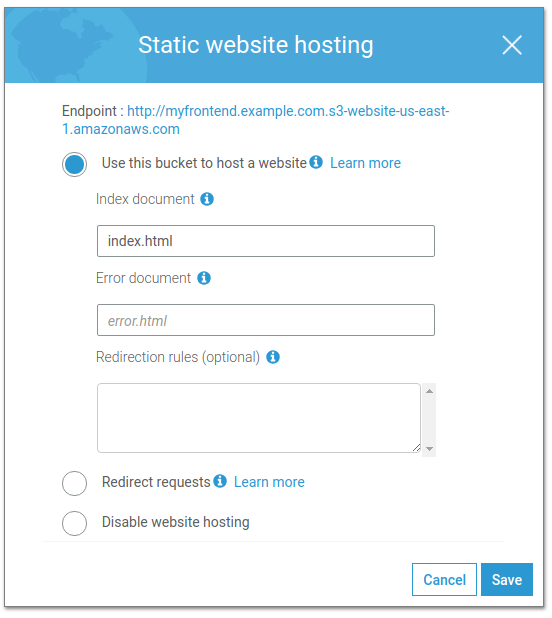Focus the Index document input field
The height and width of the screenshot is (618, 552).
266,241
